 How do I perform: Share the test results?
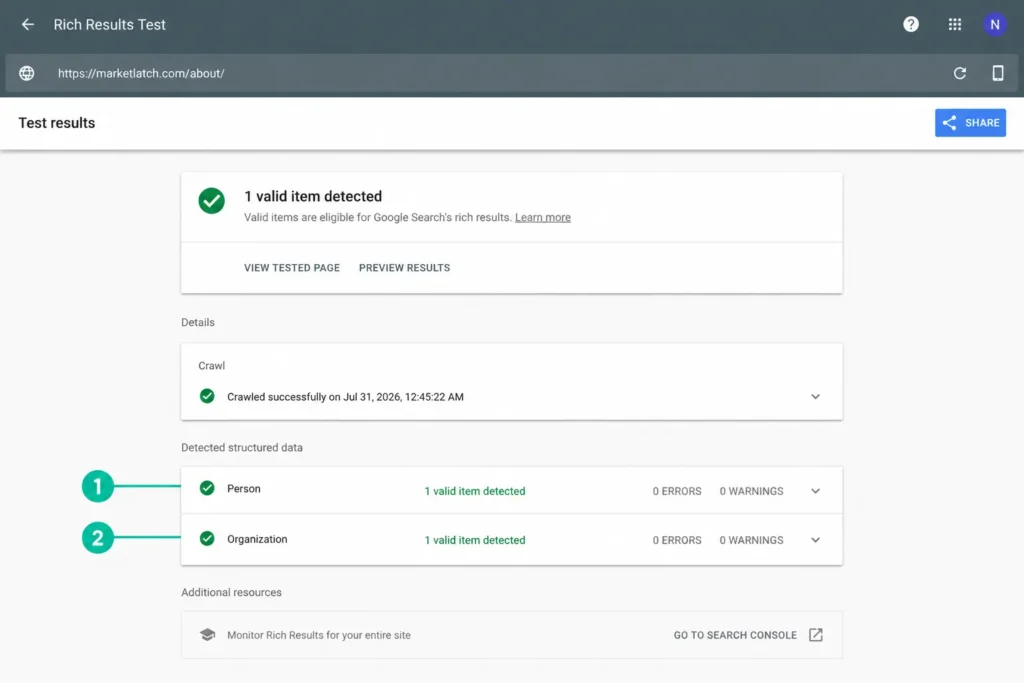point(970,123)
